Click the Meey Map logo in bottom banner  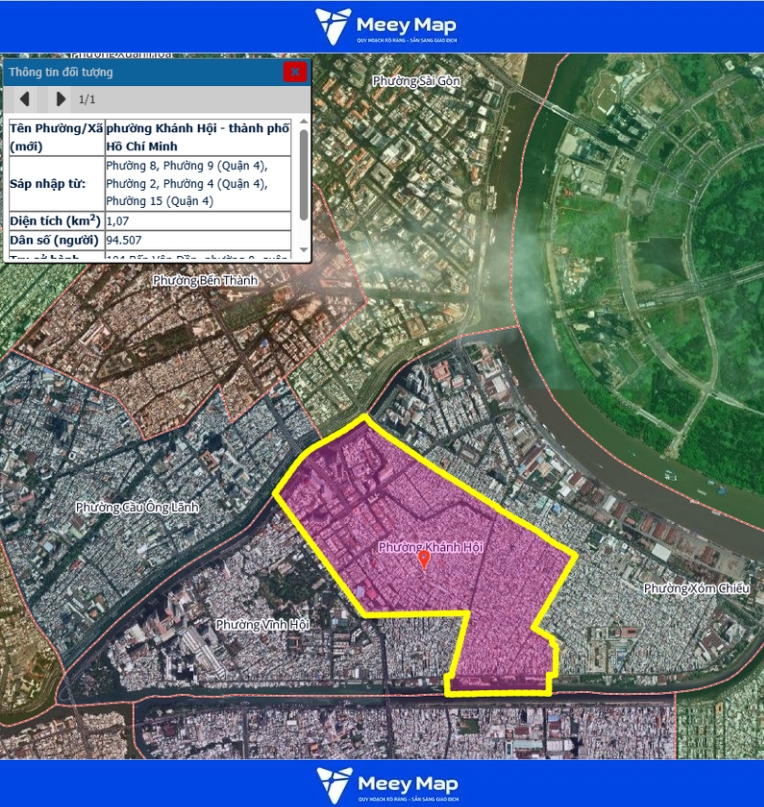coord(381,784)
